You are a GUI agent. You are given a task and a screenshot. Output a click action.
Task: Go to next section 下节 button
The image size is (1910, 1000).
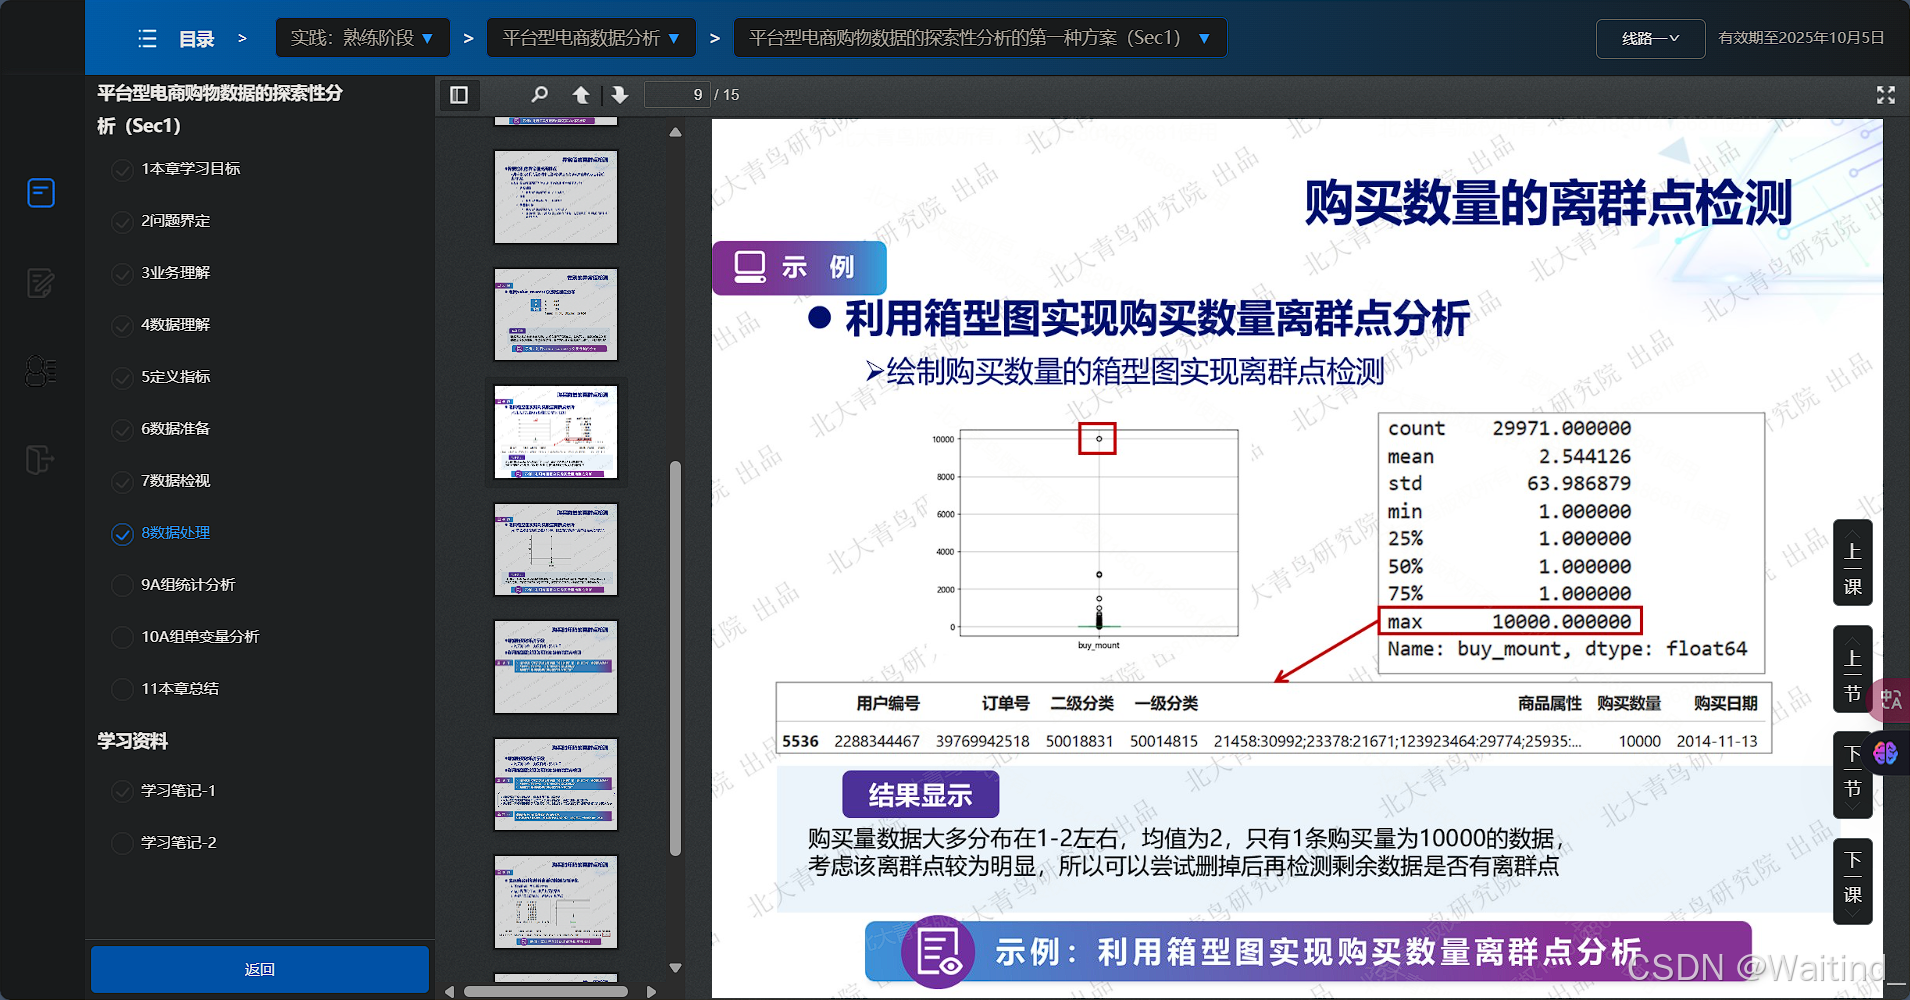[x=1852, y=775]
